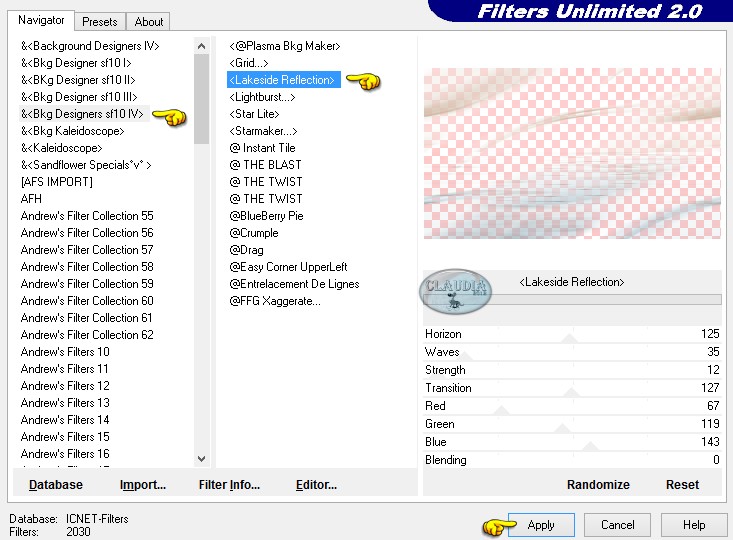This screenshot has height=540, width=733.
Task: Choose the @ THE BLAST filter
Action: [x=265, y=165]
